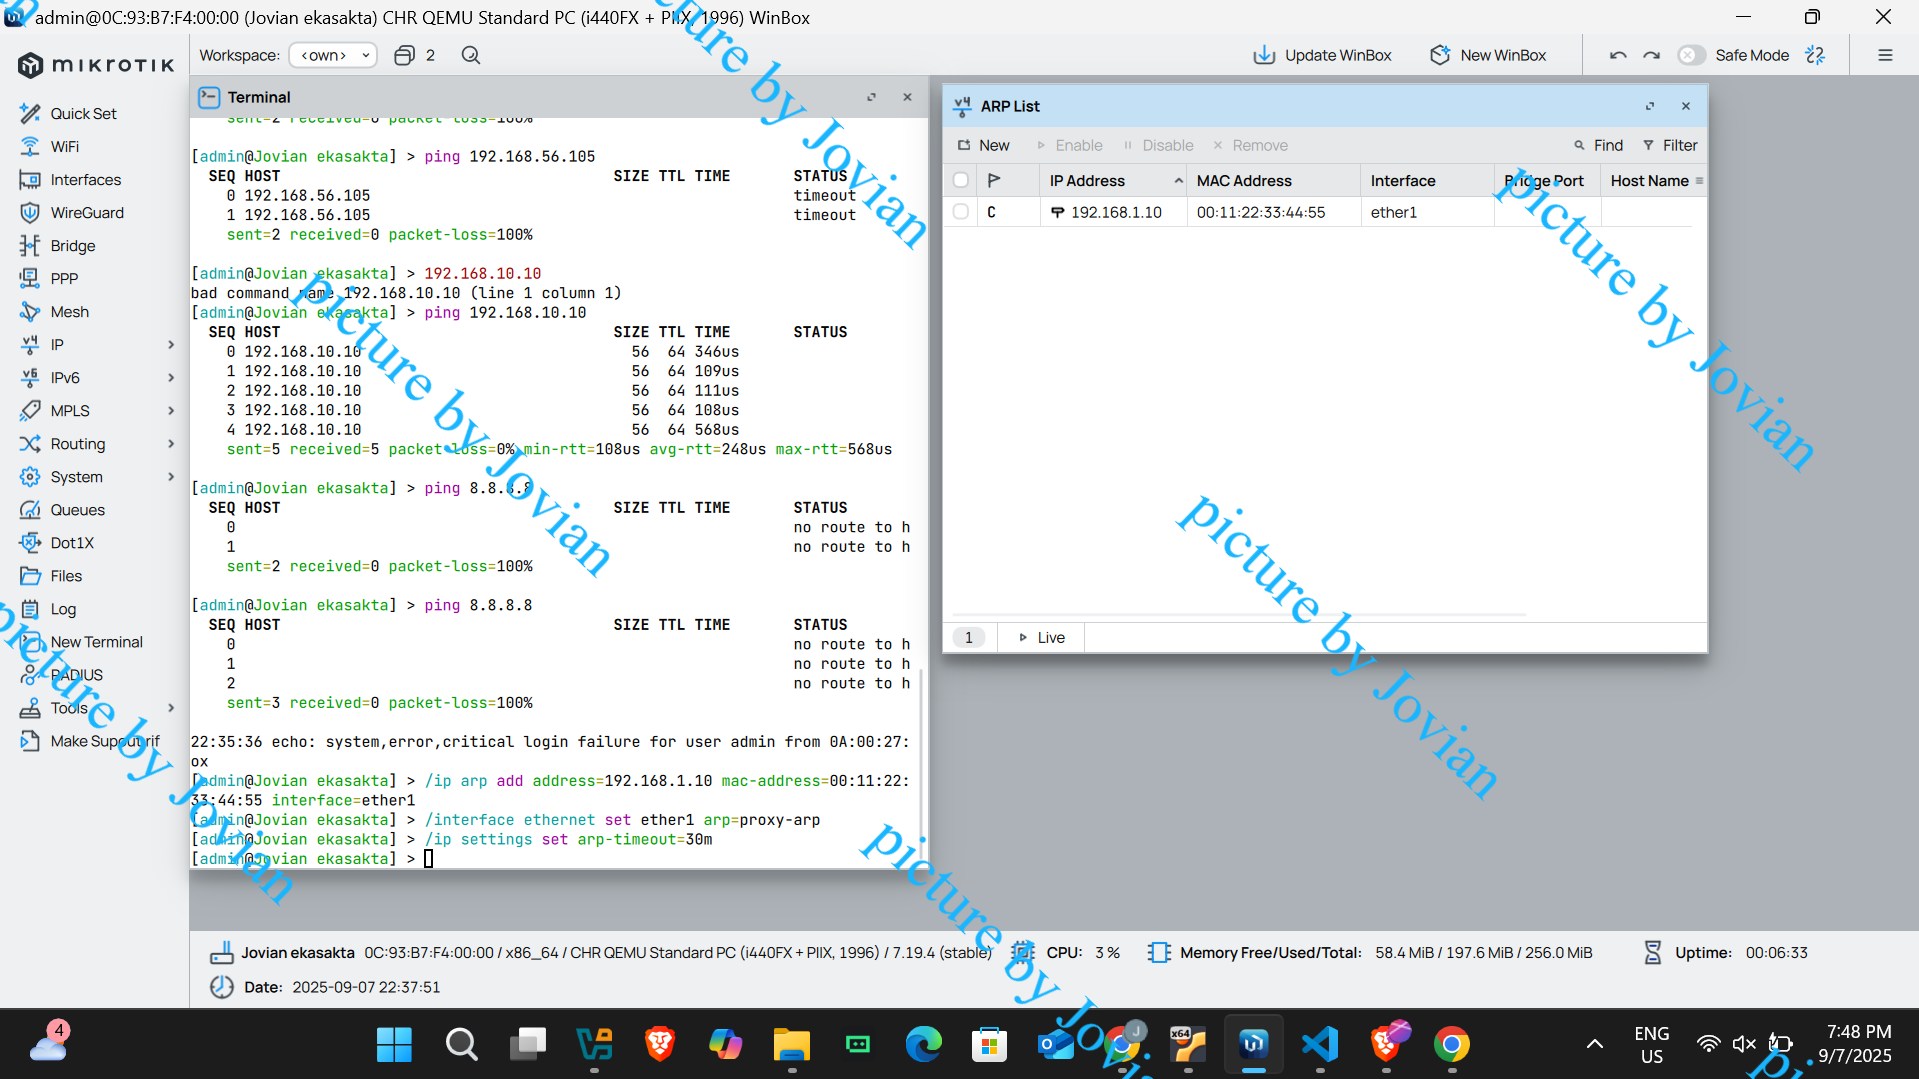Open Windows taskbar Search
The height and width of the screenshot is (1079, 1919).
point(461,1044)
